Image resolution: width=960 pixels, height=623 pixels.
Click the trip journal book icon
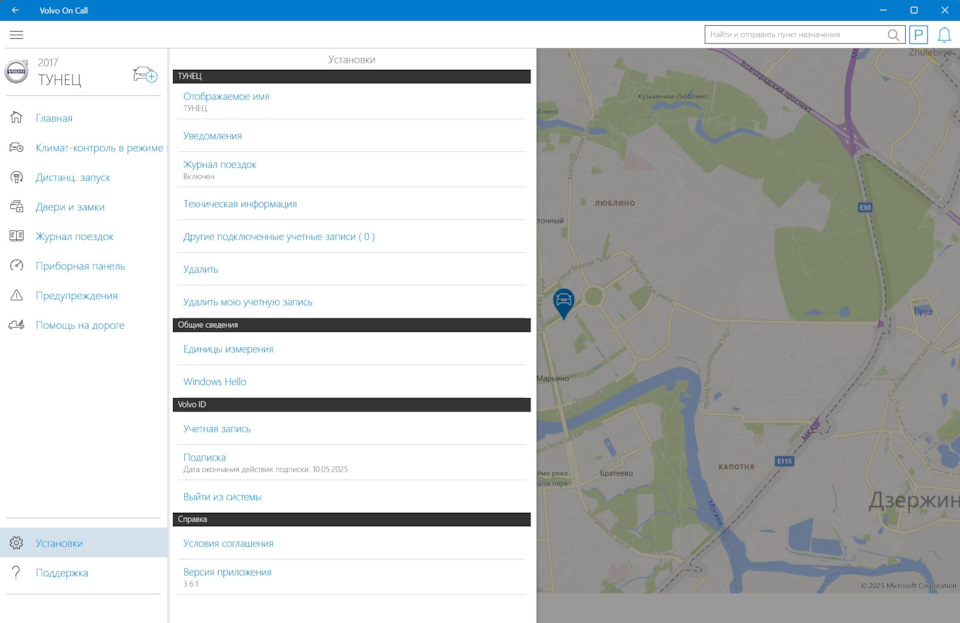(17, 236)
